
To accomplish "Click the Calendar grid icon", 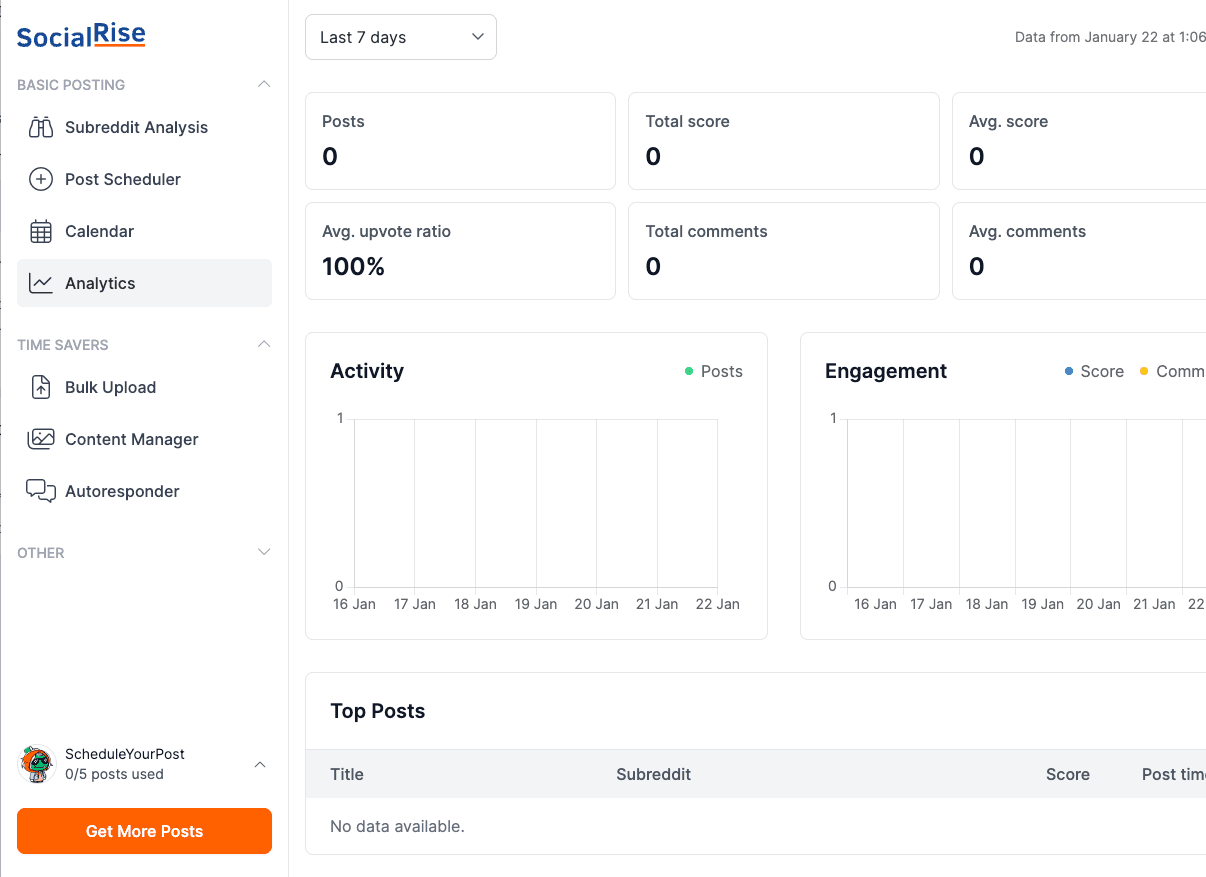I will [41, 231].
